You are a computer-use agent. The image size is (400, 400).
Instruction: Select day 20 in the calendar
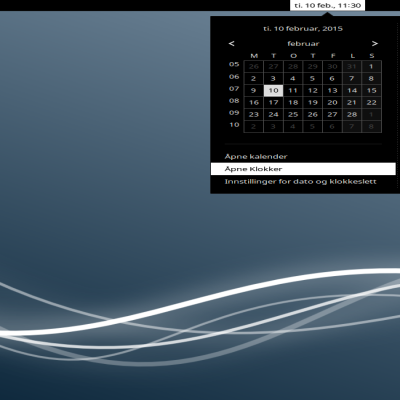(332, 102)
